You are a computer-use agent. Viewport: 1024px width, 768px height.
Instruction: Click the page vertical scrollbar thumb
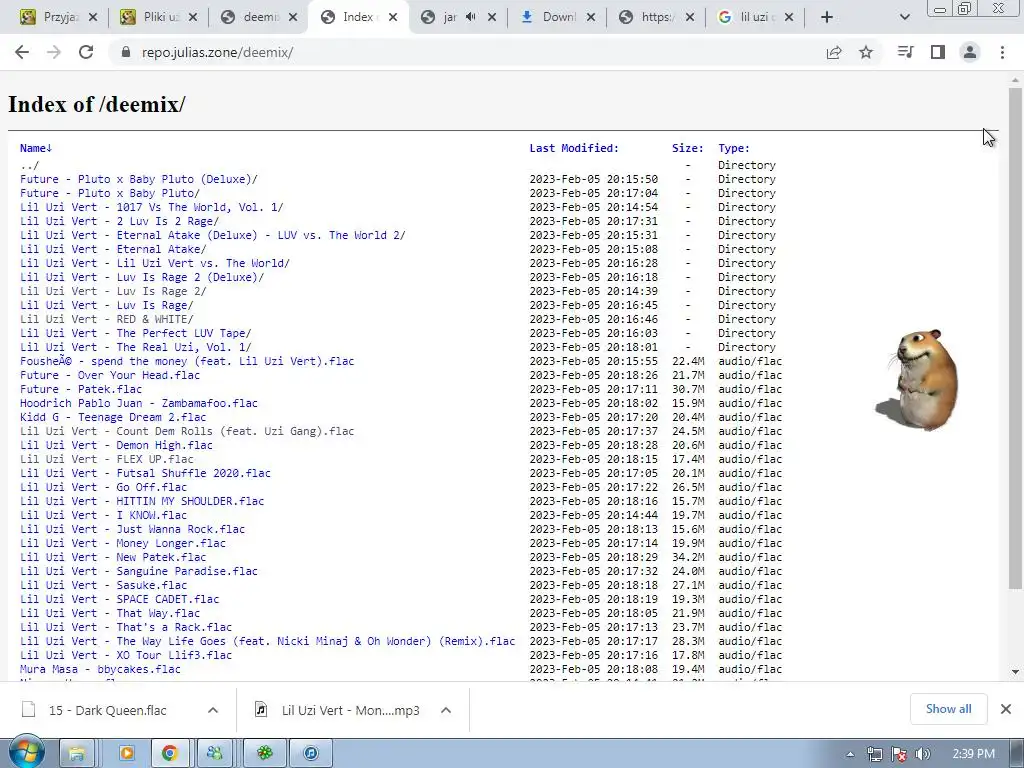tap(1015, 338)
